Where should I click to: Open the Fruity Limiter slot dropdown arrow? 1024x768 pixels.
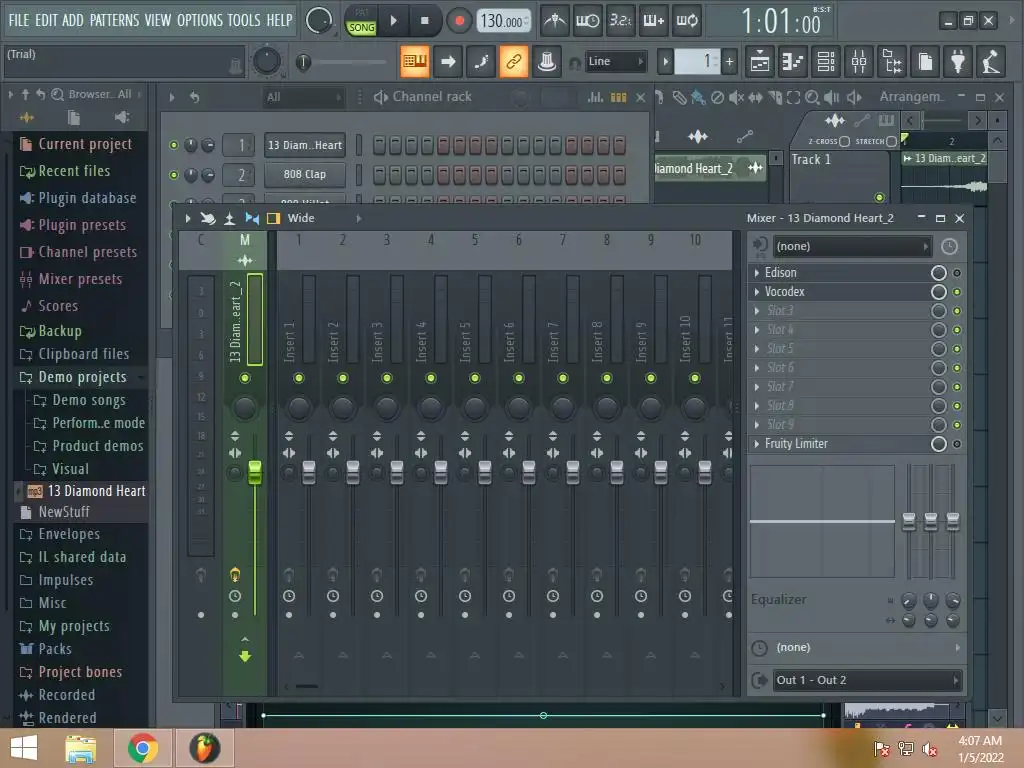click(756, 444)
